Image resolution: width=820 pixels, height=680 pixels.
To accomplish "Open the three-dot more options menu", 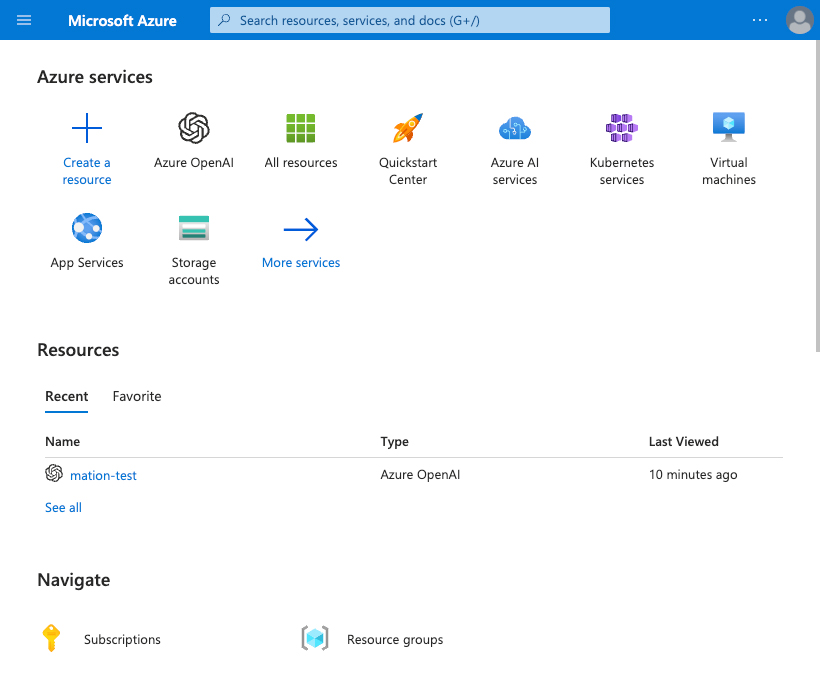I will [760, 20].
